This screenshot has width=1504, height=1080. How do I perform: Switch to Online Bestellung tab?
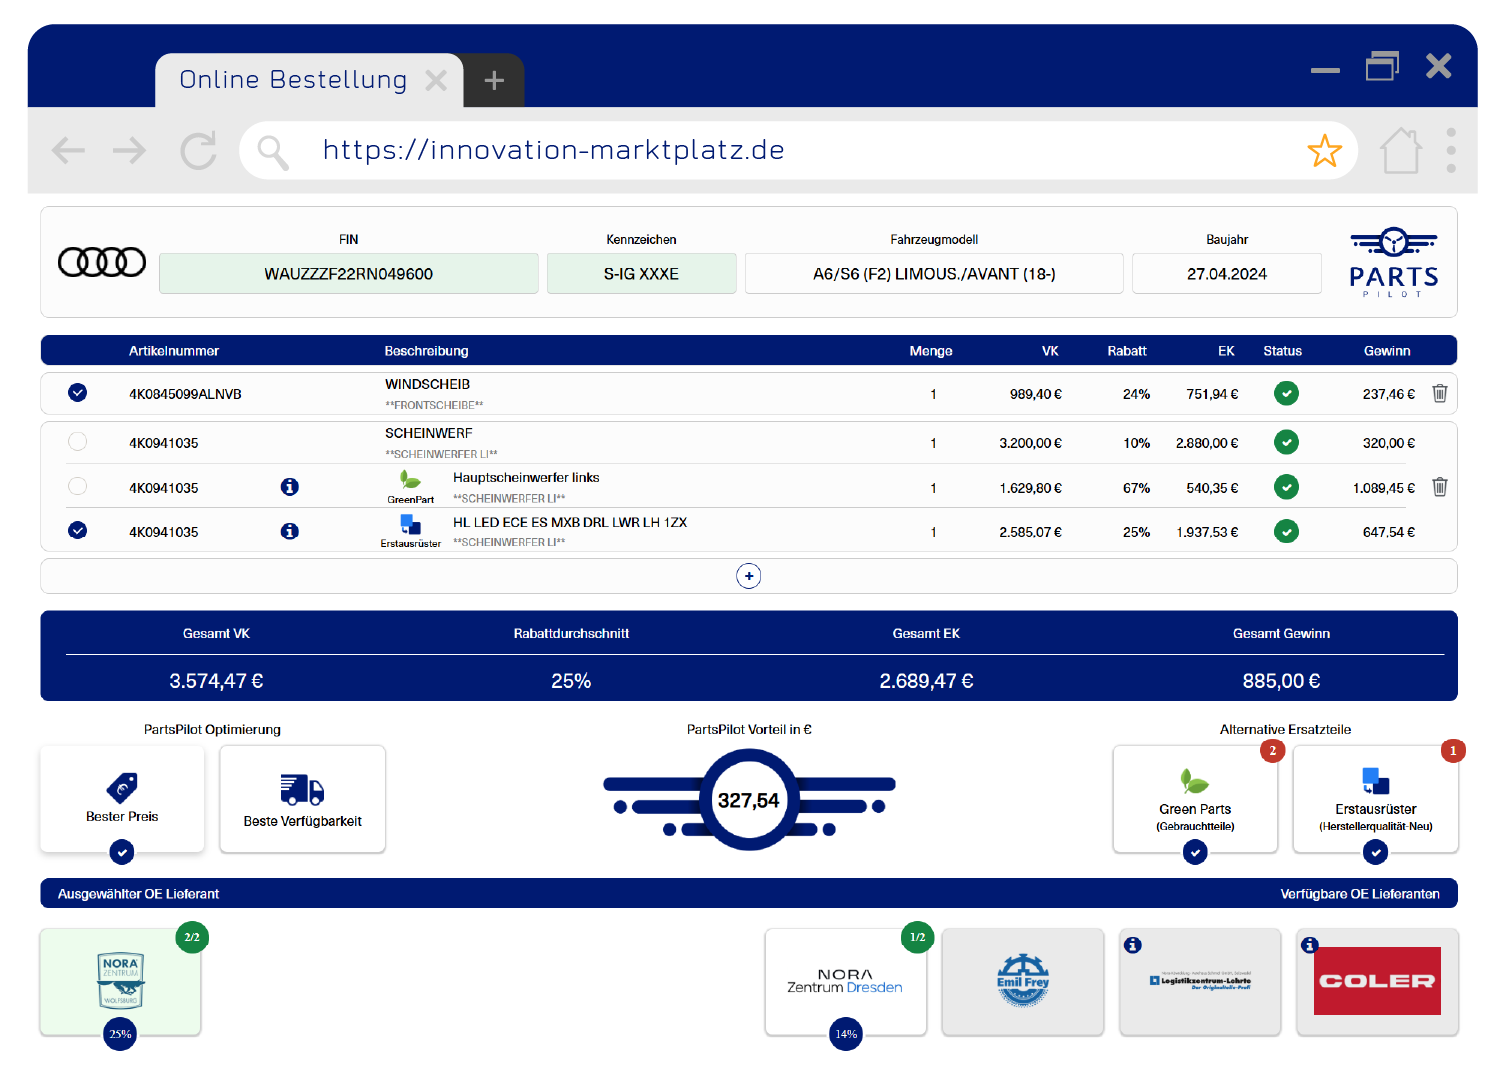[x=293, y=80]
